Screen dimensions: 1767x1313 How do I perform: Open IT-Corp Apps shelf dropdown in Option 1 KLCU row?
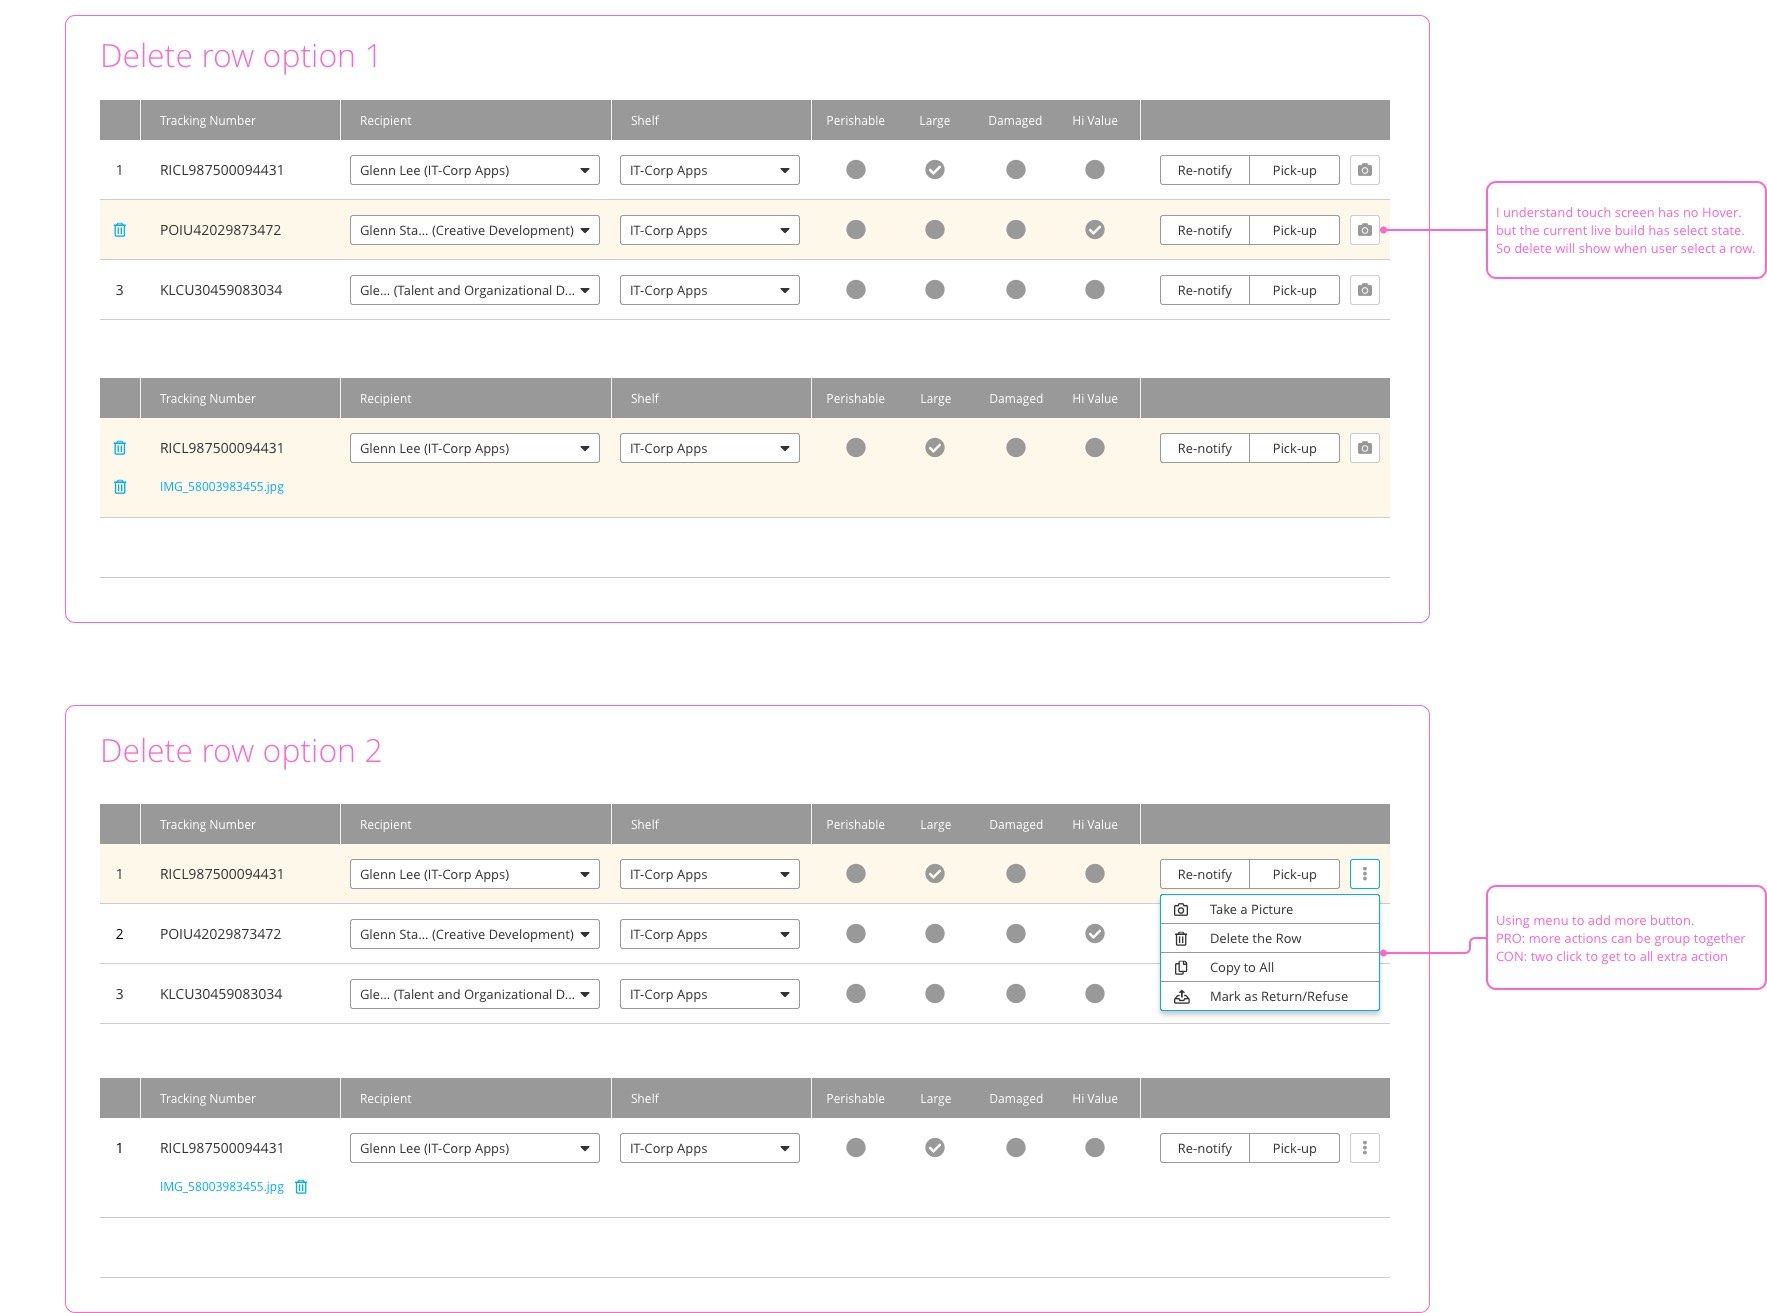click(710, 290)
